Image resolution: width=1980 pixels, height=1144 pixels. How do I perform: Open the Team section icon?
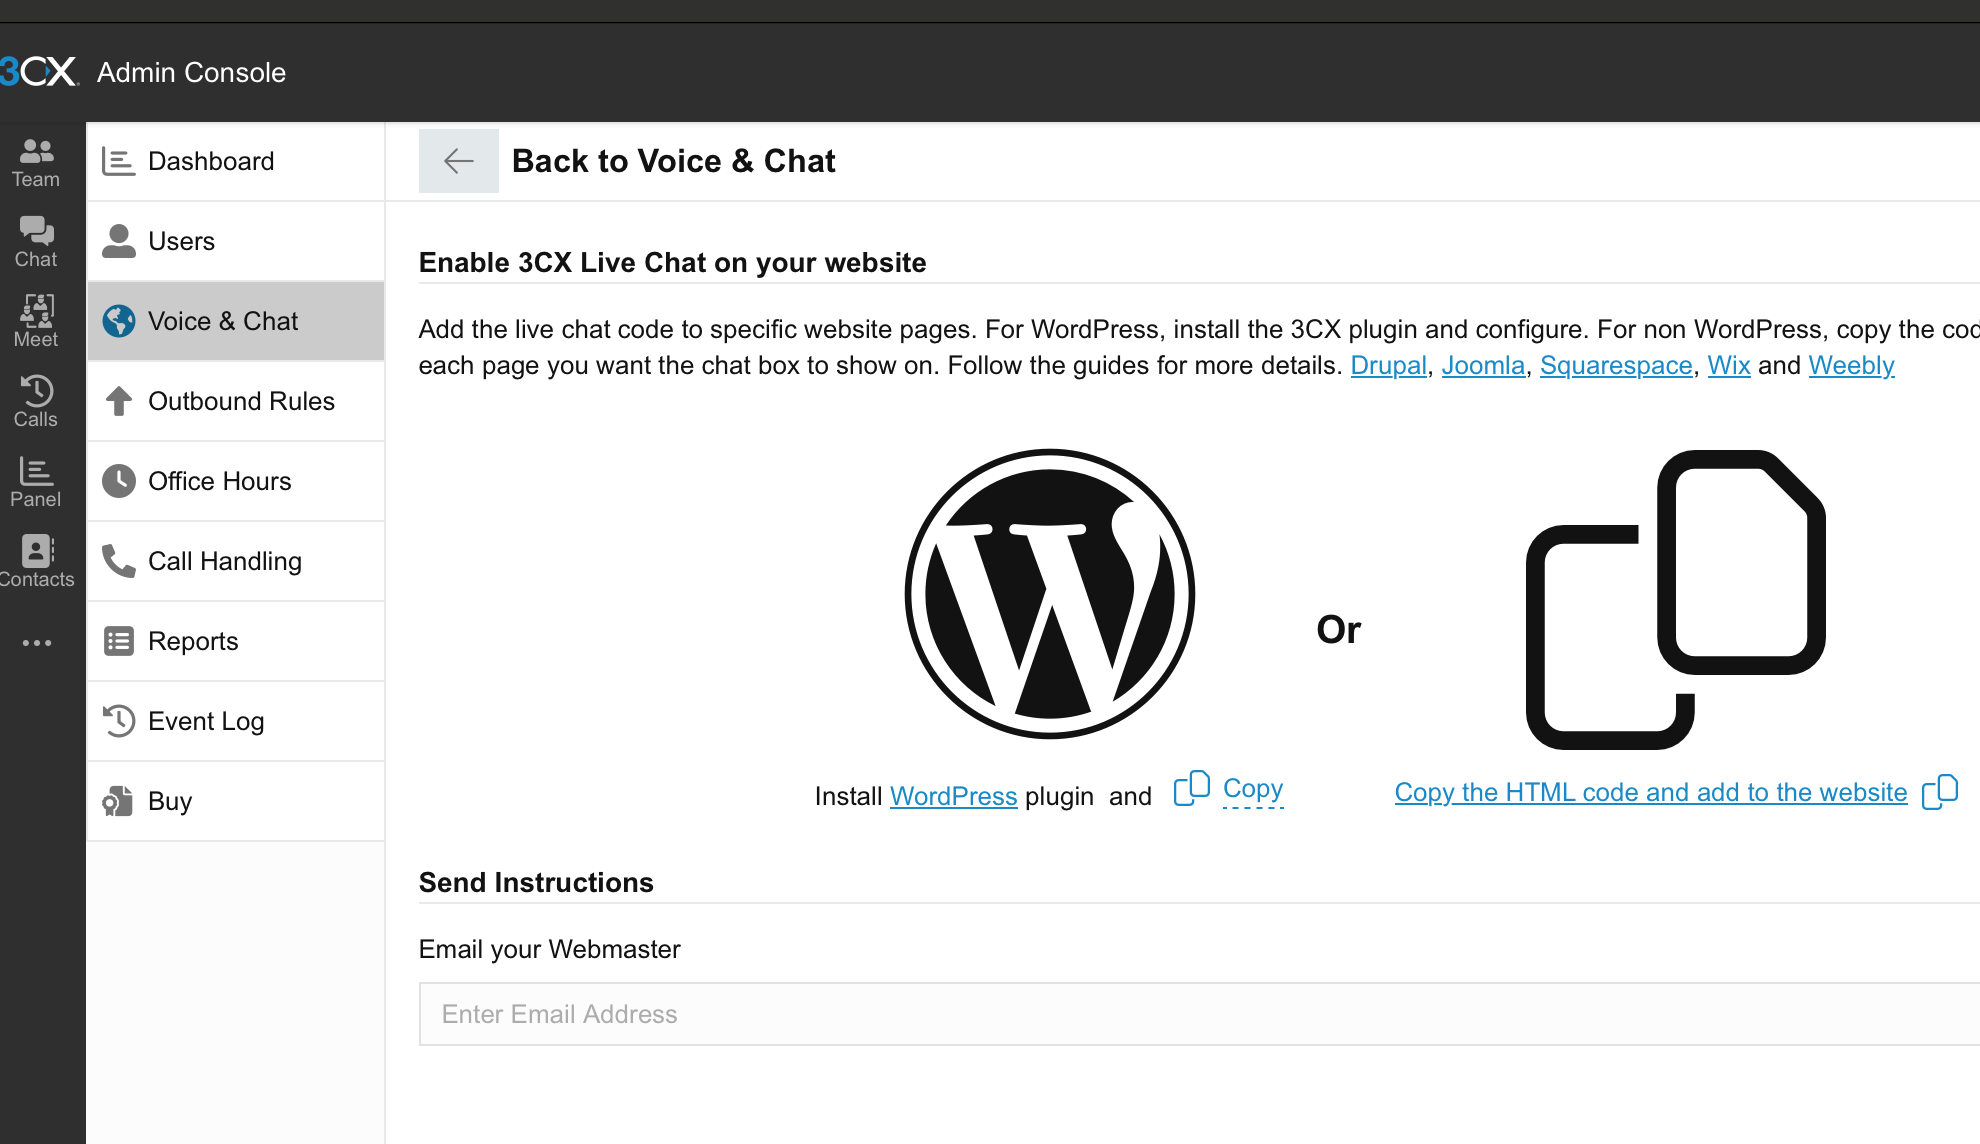click(x=37, y=162)
